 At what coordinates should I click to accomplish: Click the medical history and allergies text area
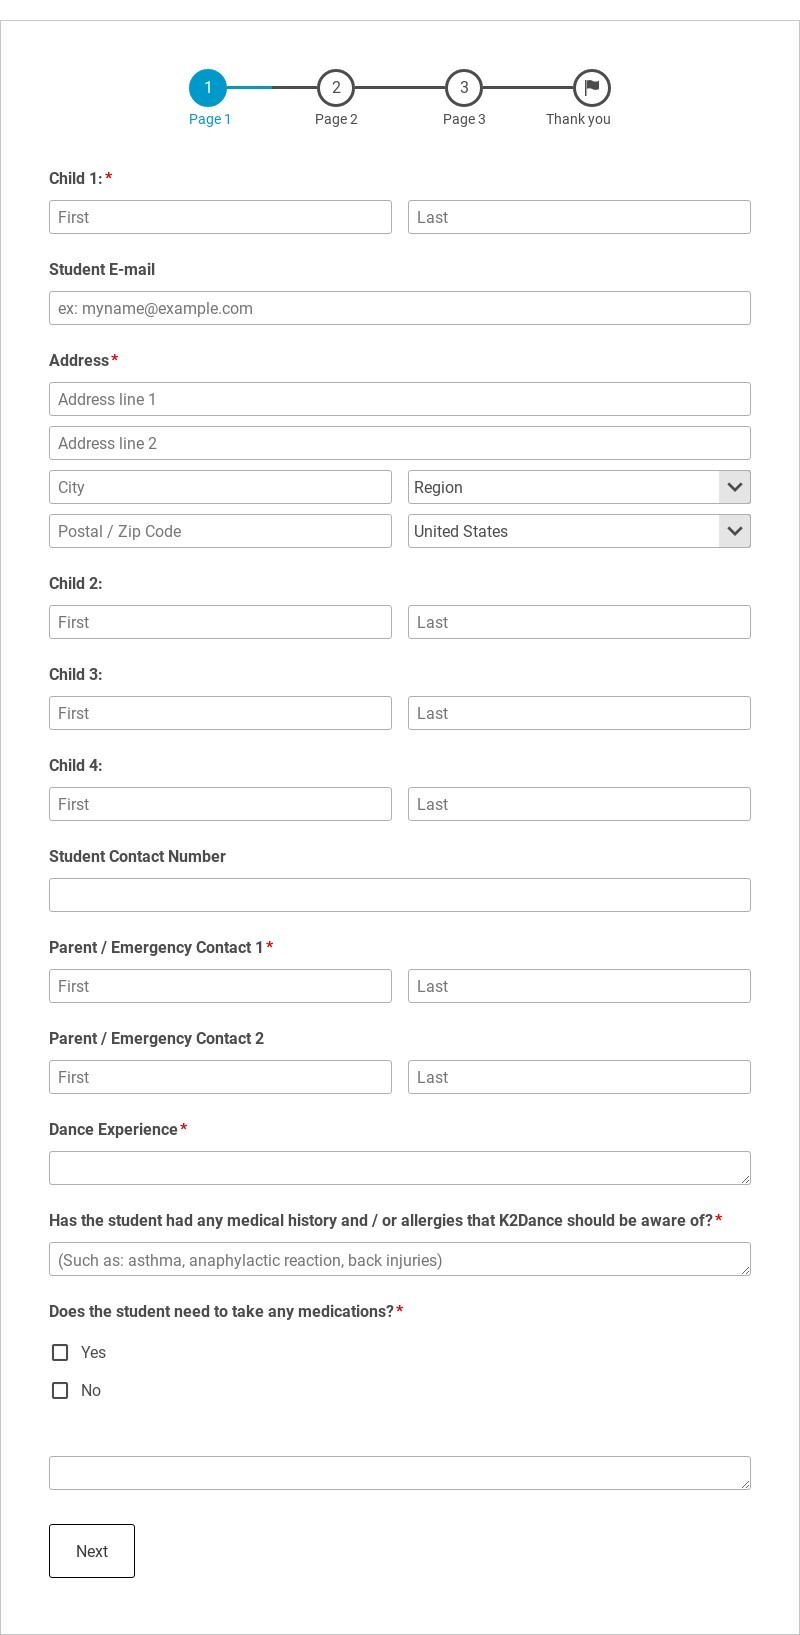tap(400, 1259)
